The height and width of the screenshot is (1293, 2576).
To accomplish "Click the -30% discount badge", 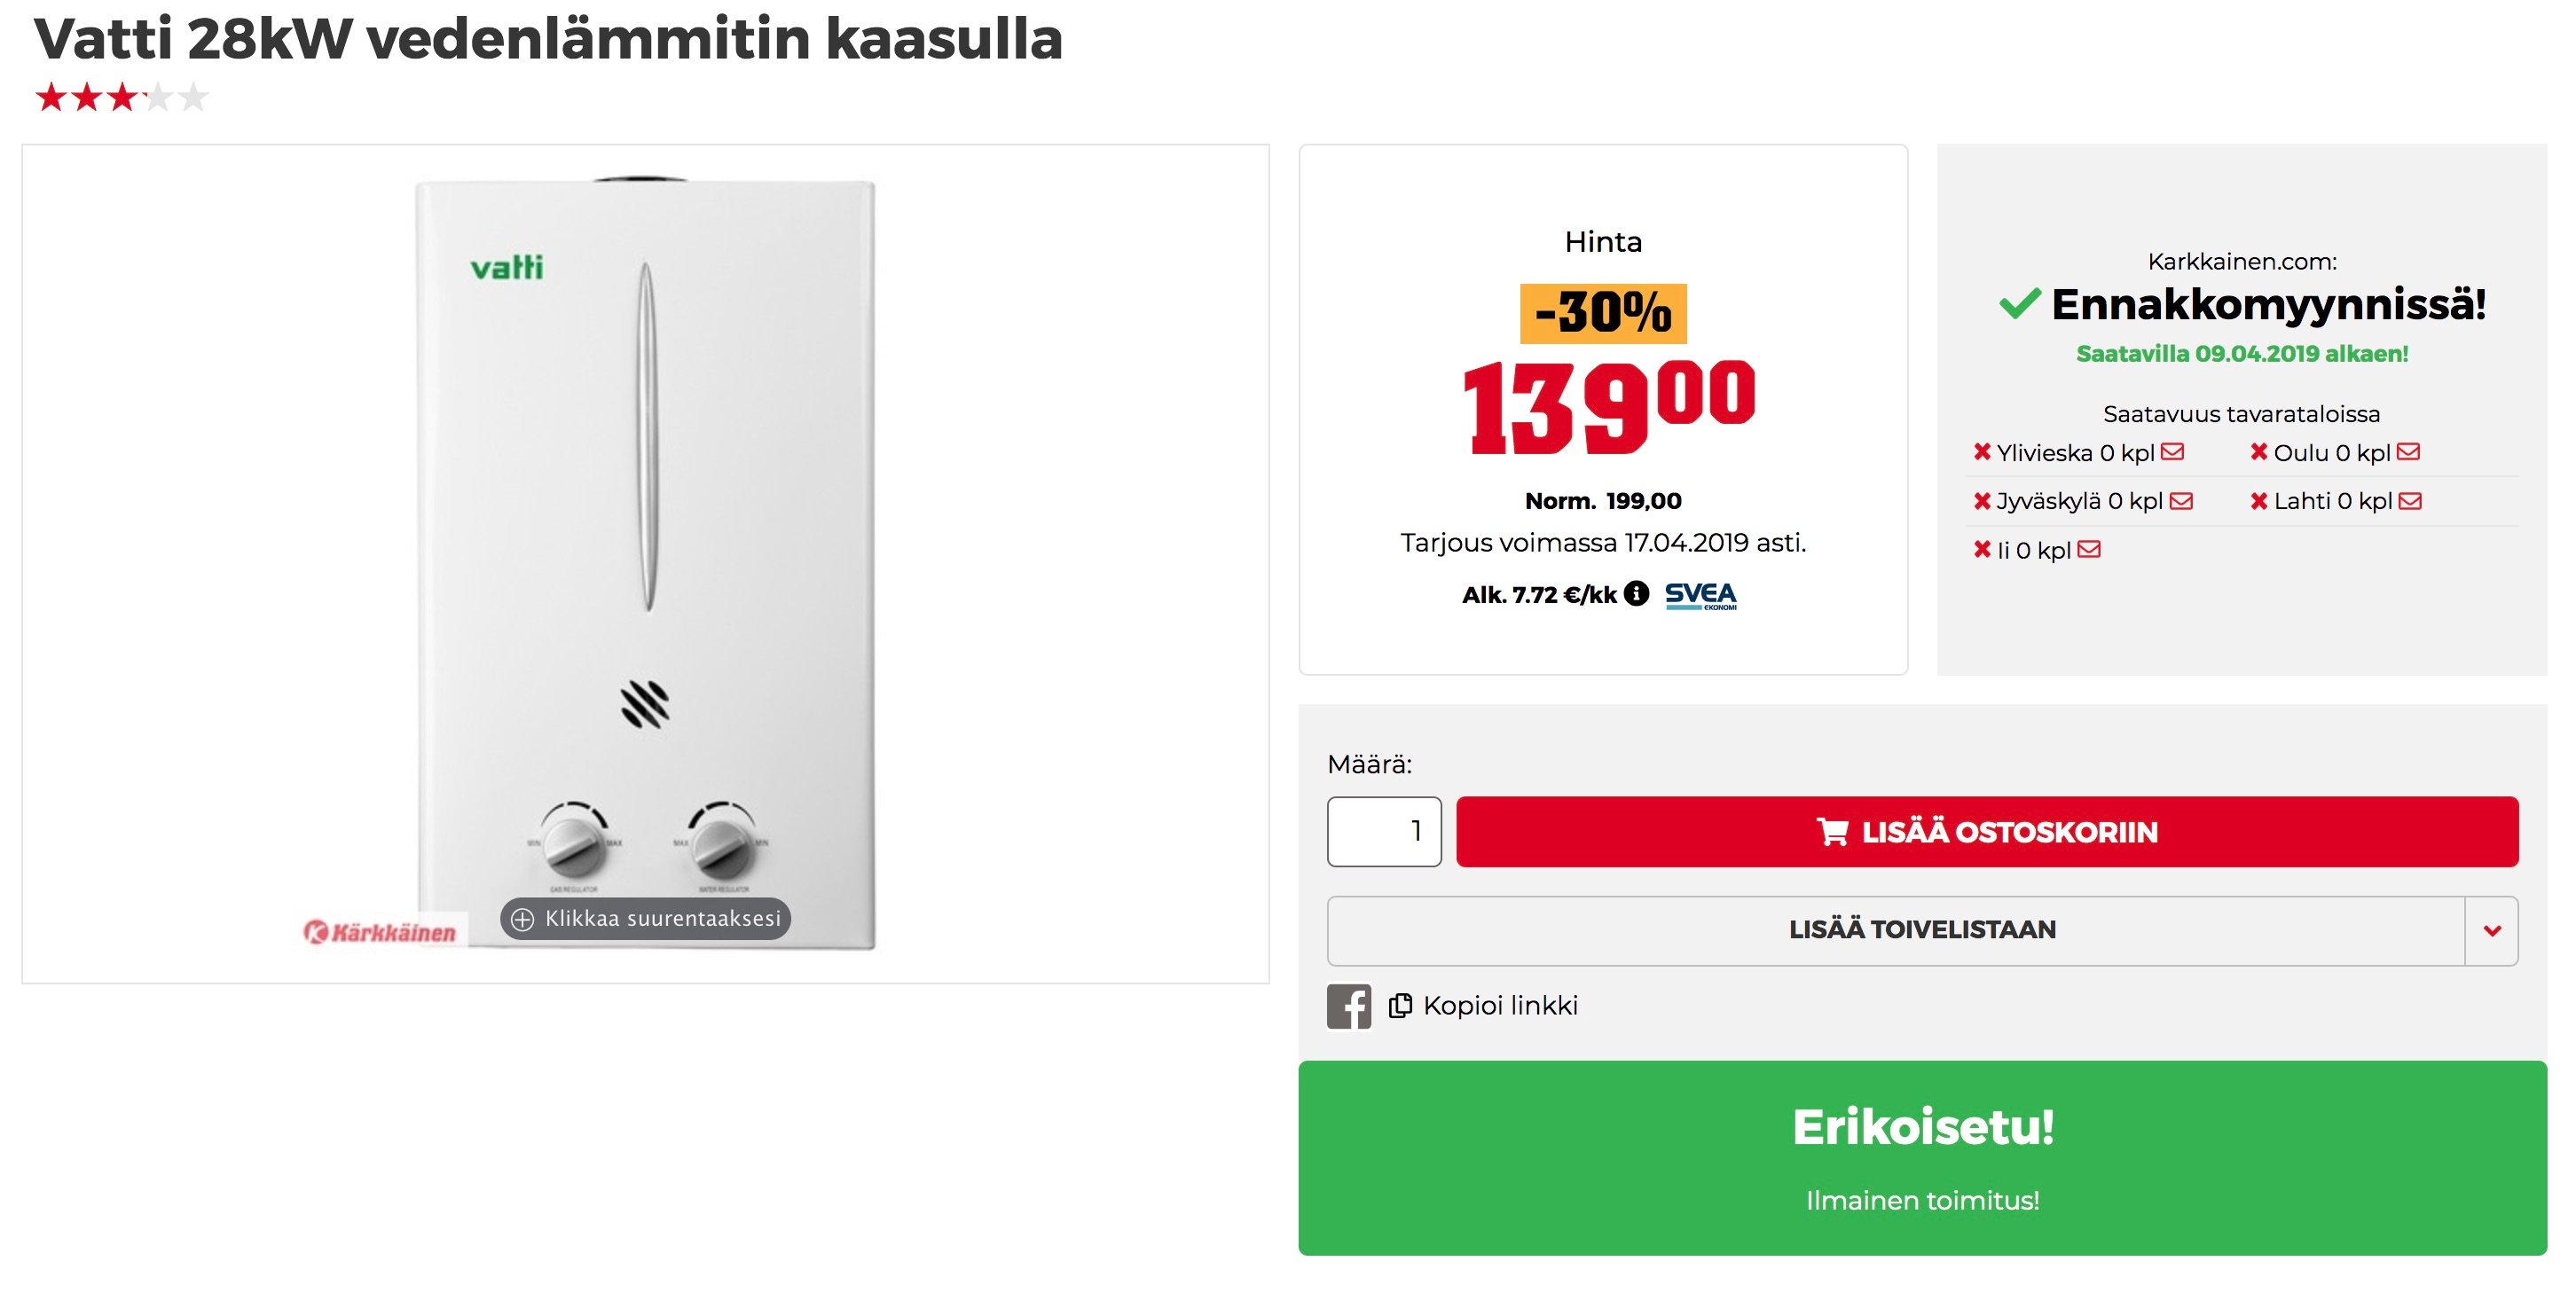I will [x=1603, y=313].
